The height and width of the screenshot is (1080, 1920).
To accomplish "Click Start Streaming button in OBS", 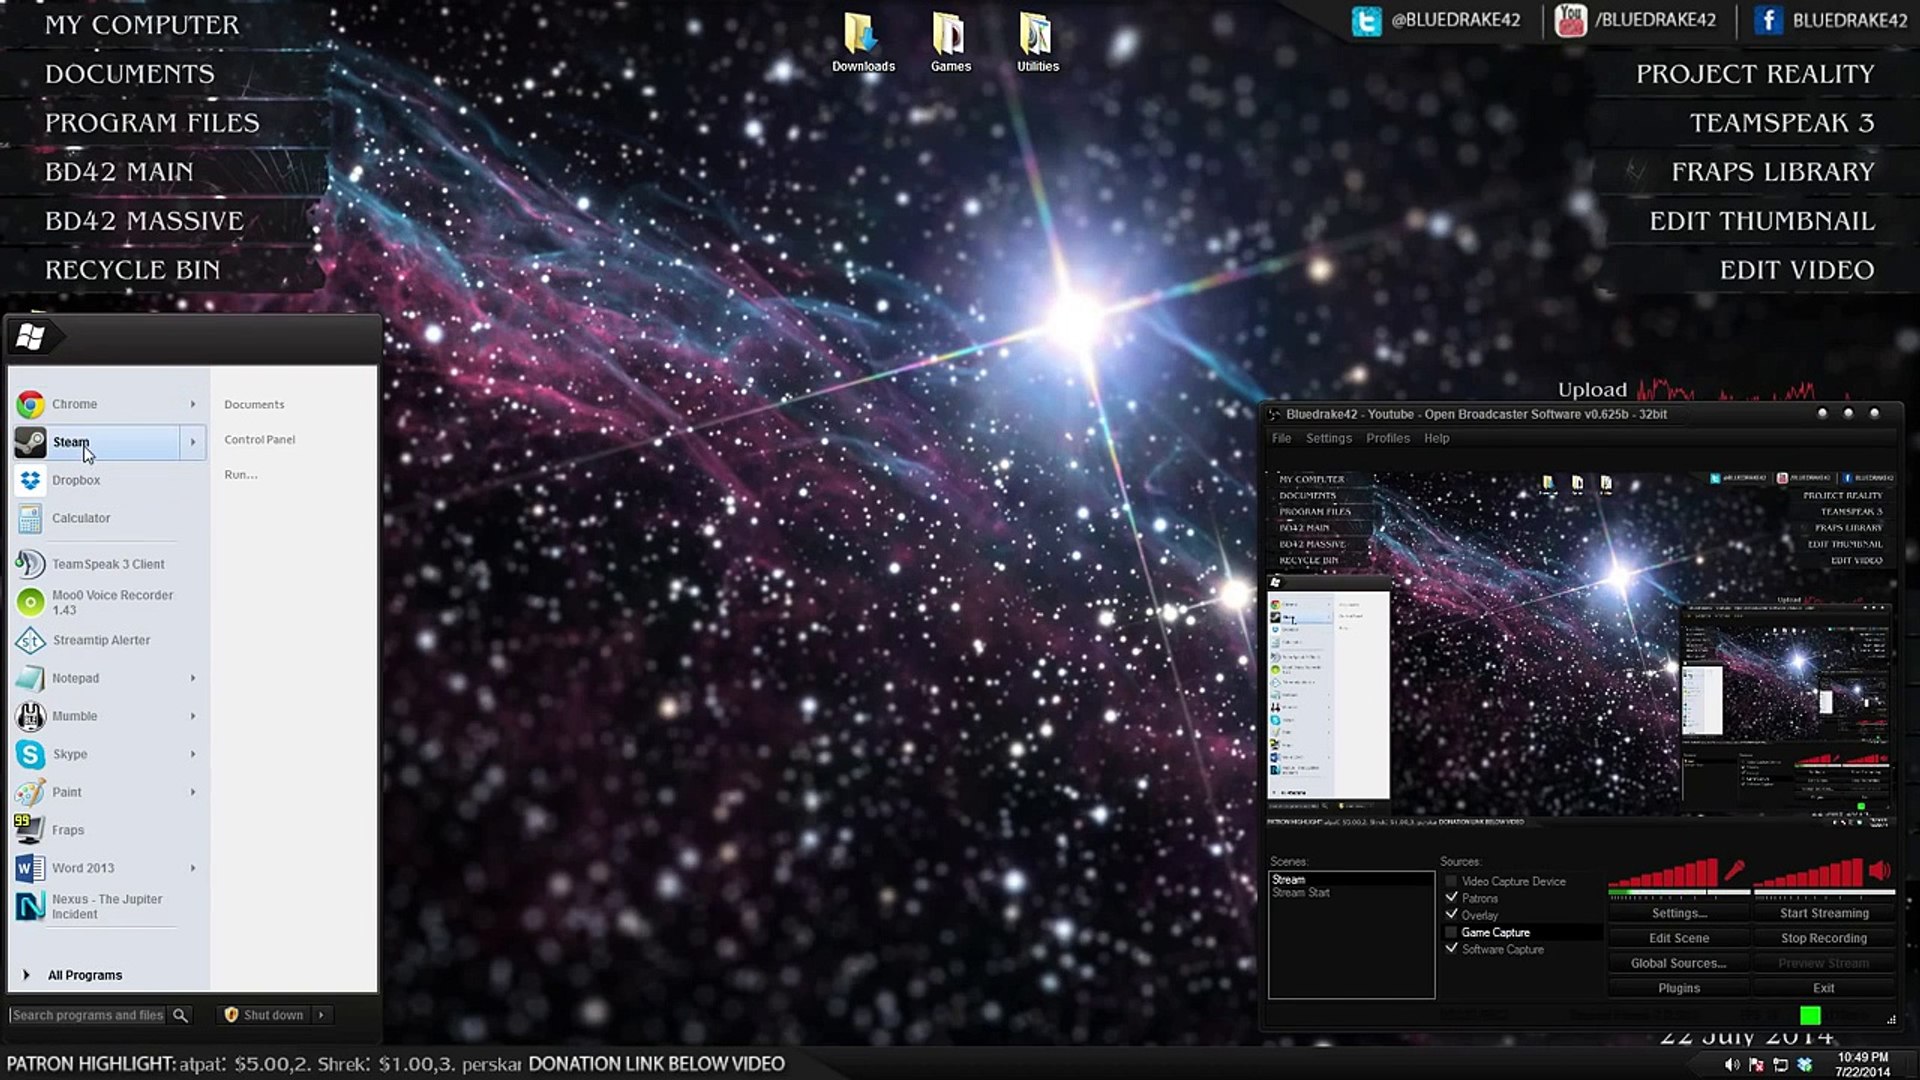I will click(1823, 913).
